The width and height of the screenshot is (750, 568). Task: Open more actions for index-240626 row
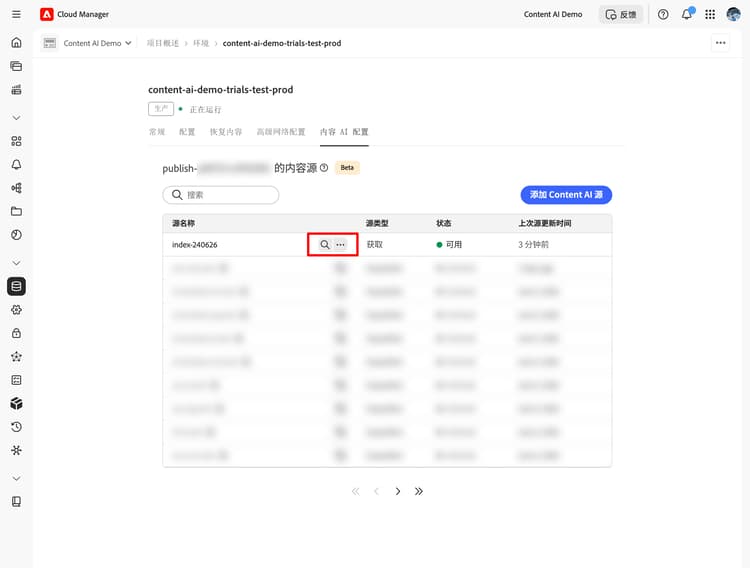pyautogui.click(x=340, y=245)
